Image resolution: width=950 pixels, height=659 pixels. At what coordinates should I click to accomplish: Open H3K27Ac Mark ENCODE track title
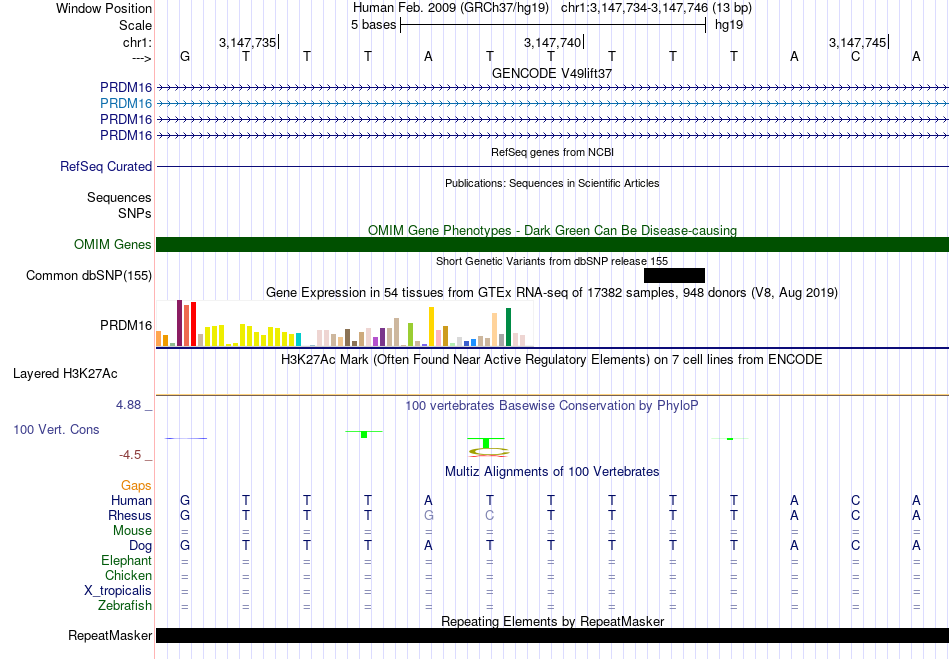tap(552, 360)
